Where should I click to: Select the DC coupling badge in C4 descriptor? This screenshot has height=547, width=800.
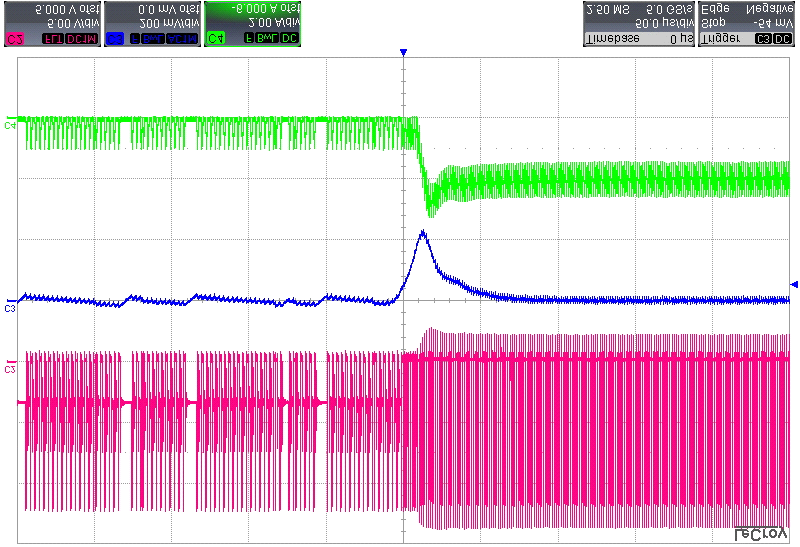[x=289, y=38]
